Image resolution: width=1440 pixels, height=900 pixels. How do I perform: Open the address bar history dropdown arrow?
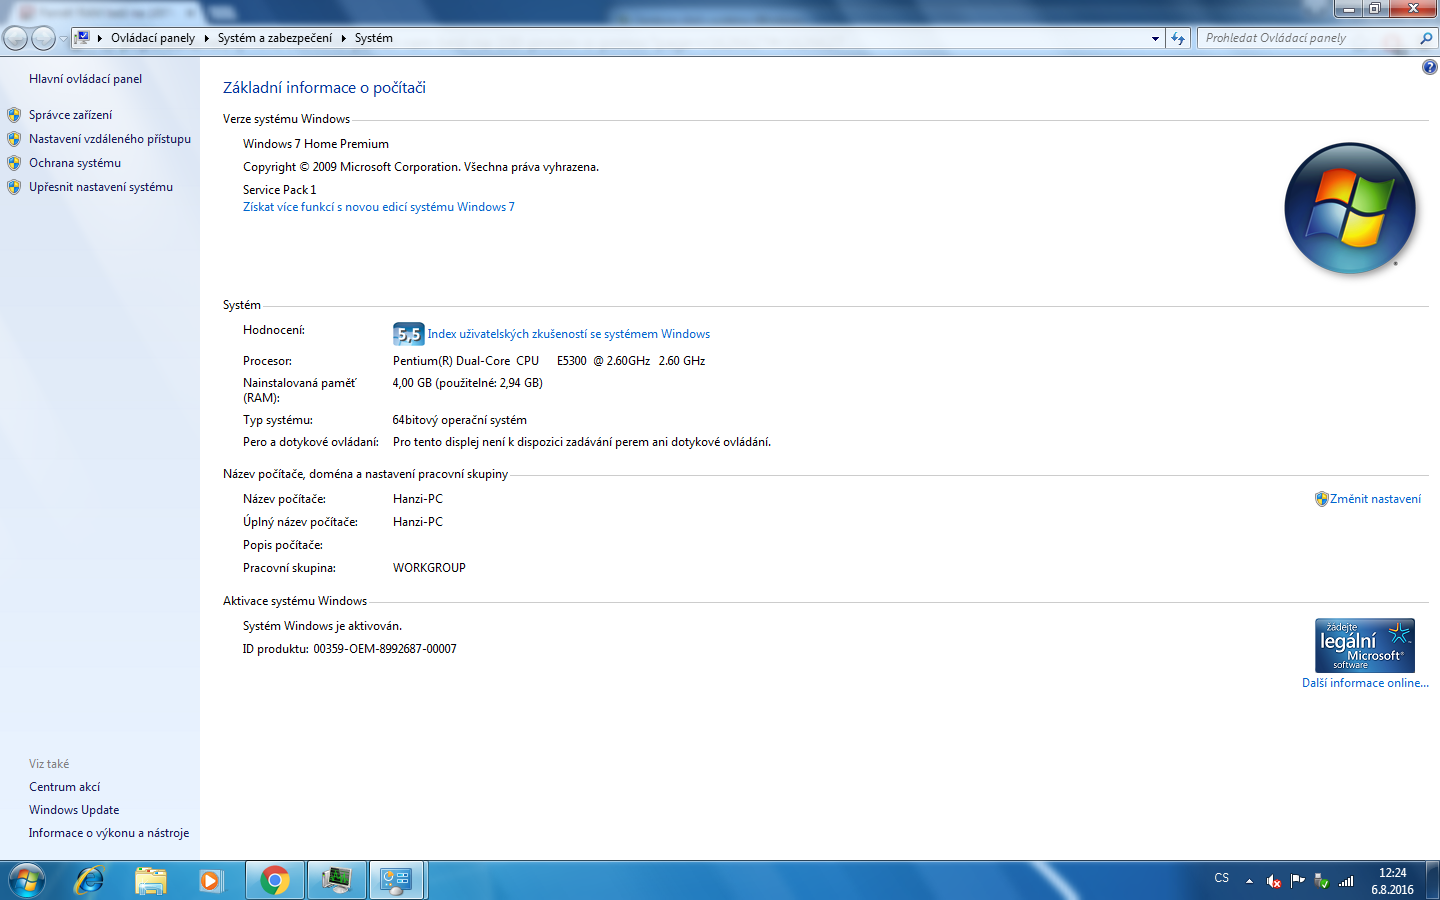click(x=1155, y=38)
